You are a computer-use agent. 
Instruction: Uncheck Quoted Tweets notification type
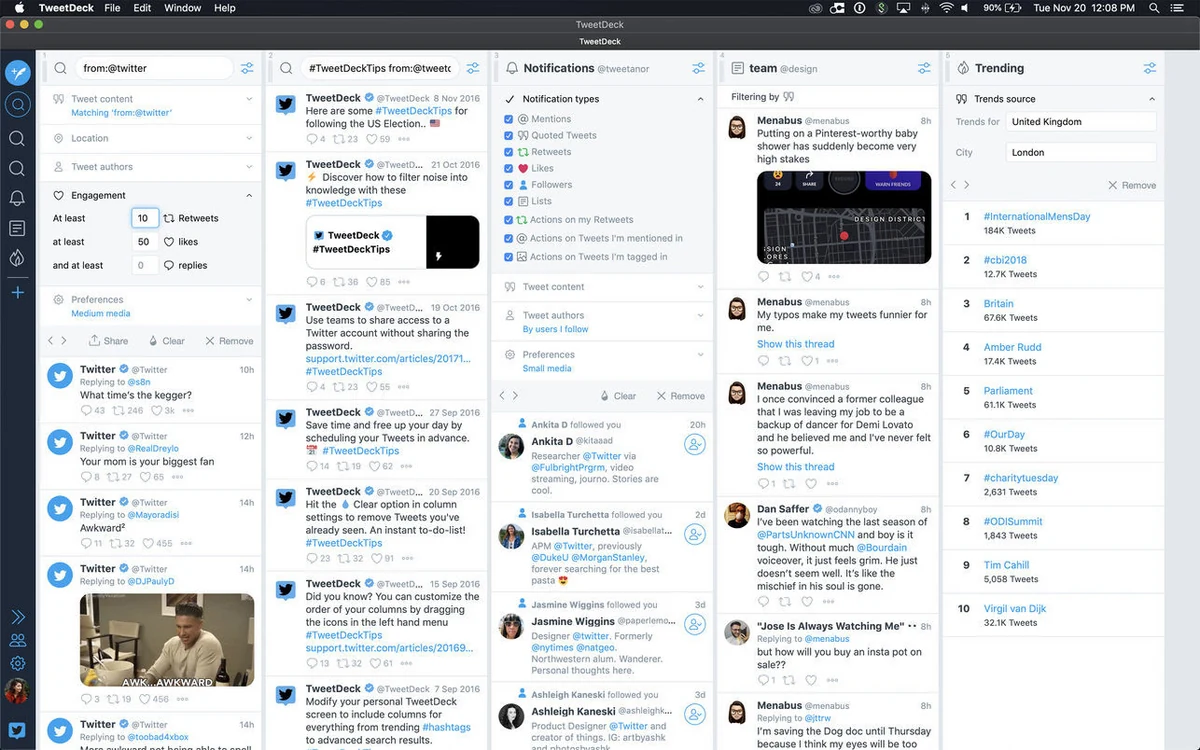click(x=509, y=135)
